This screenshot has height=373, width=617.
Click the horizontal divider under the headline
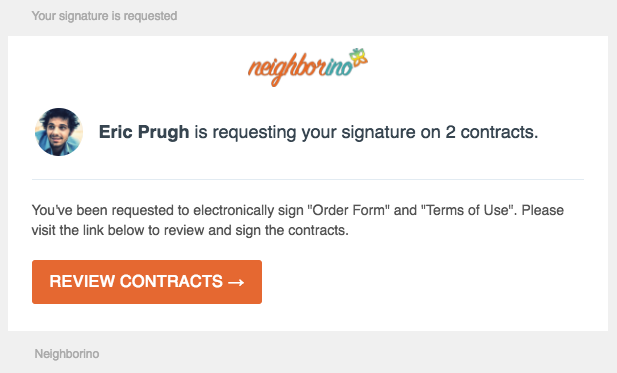[x=308, y=179]
